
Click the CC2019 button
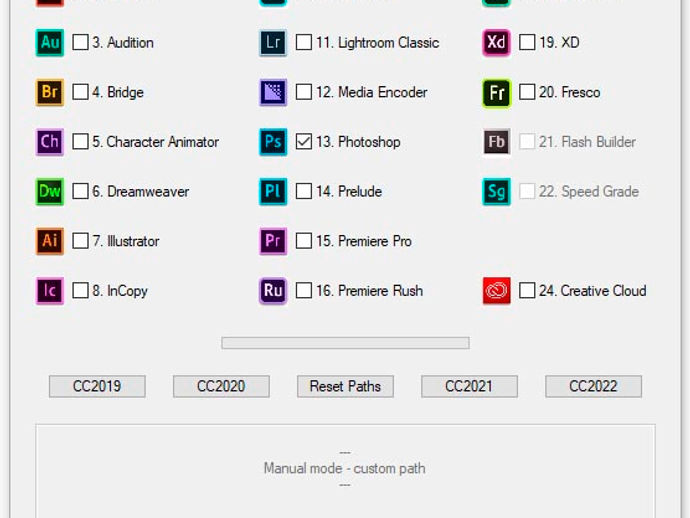[x=97, y=386]
